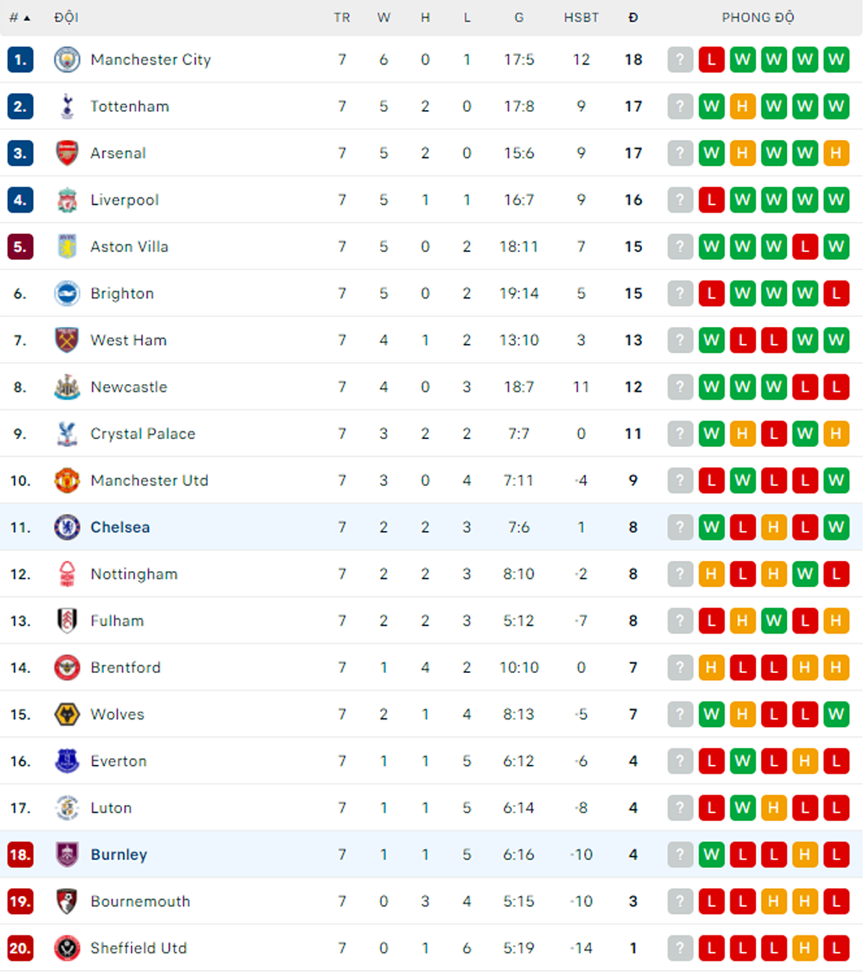865x975 pixels.
Task: Click Manchester City's red L form badge
Action: (x=711, y=60)
